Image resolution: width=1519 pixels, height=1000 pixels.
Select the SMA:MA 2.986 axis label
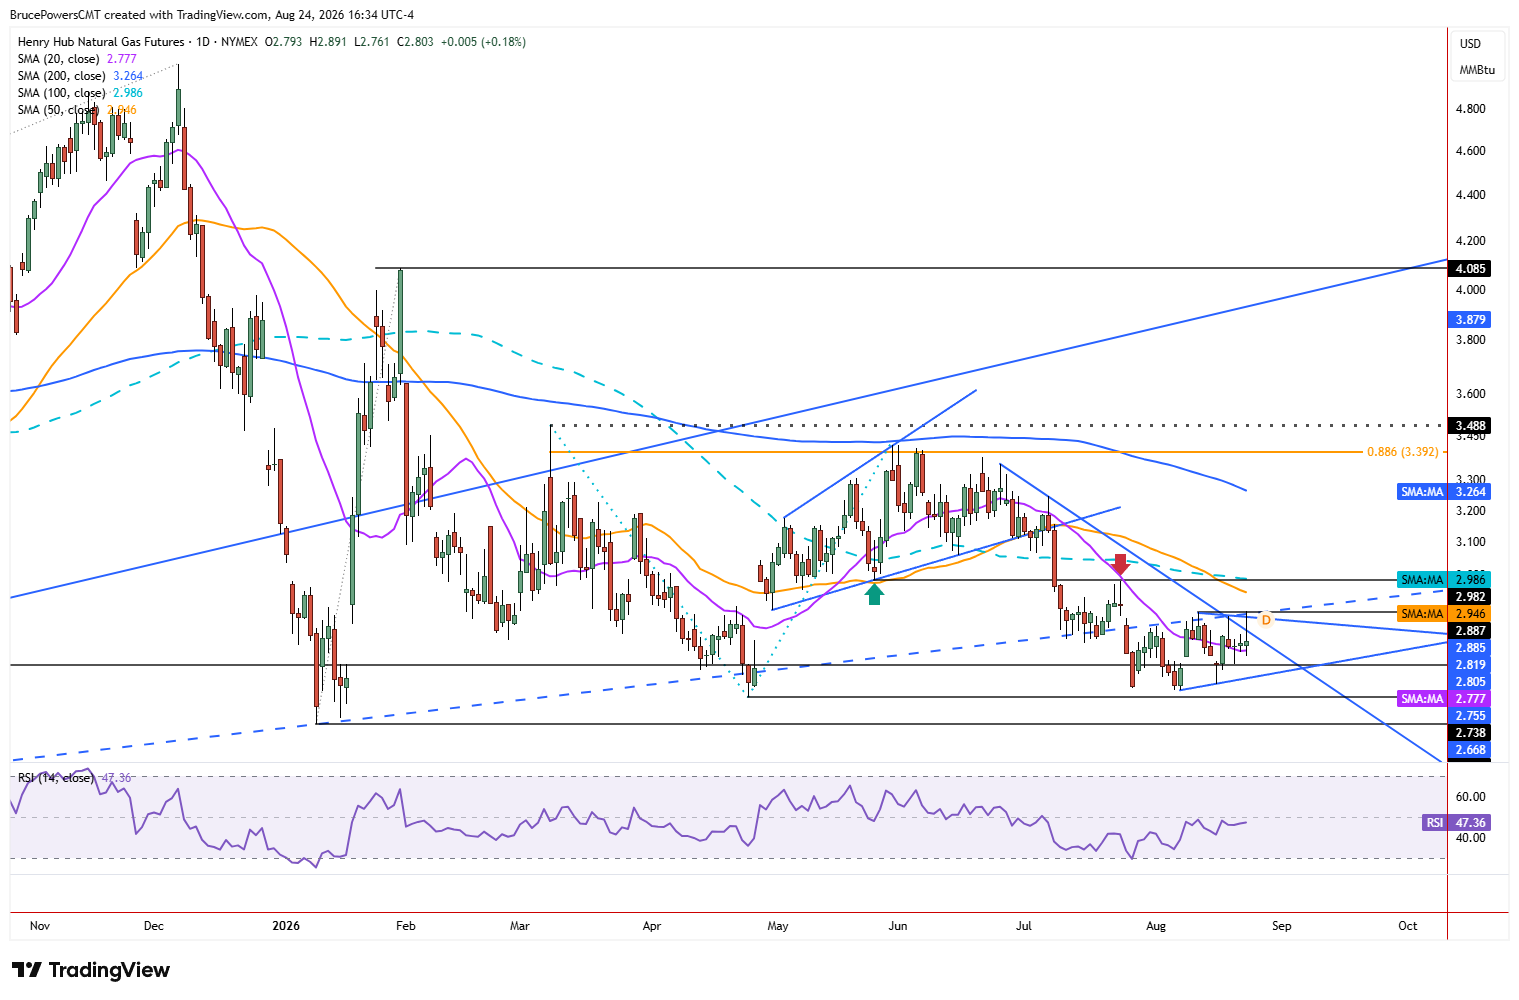click(1444, 580)
